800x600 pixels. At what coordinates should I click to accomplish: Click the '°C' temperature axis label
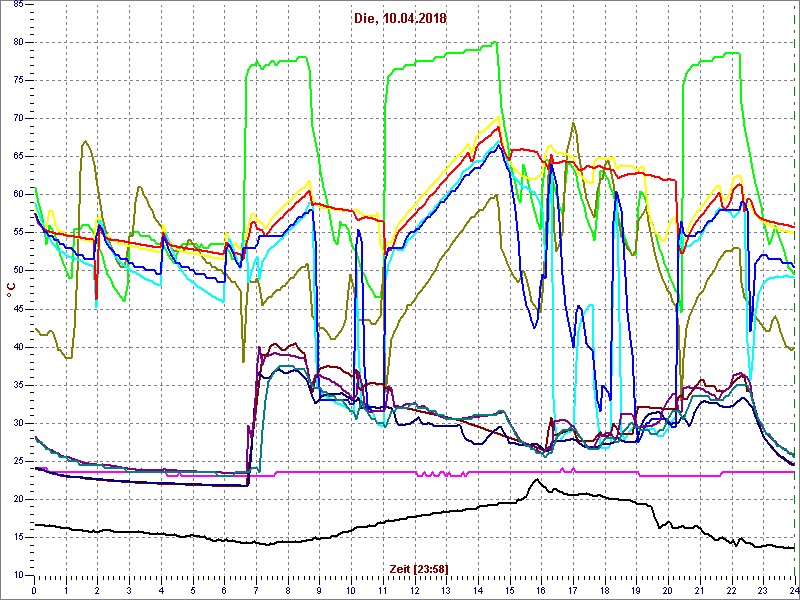click(11, 291)
